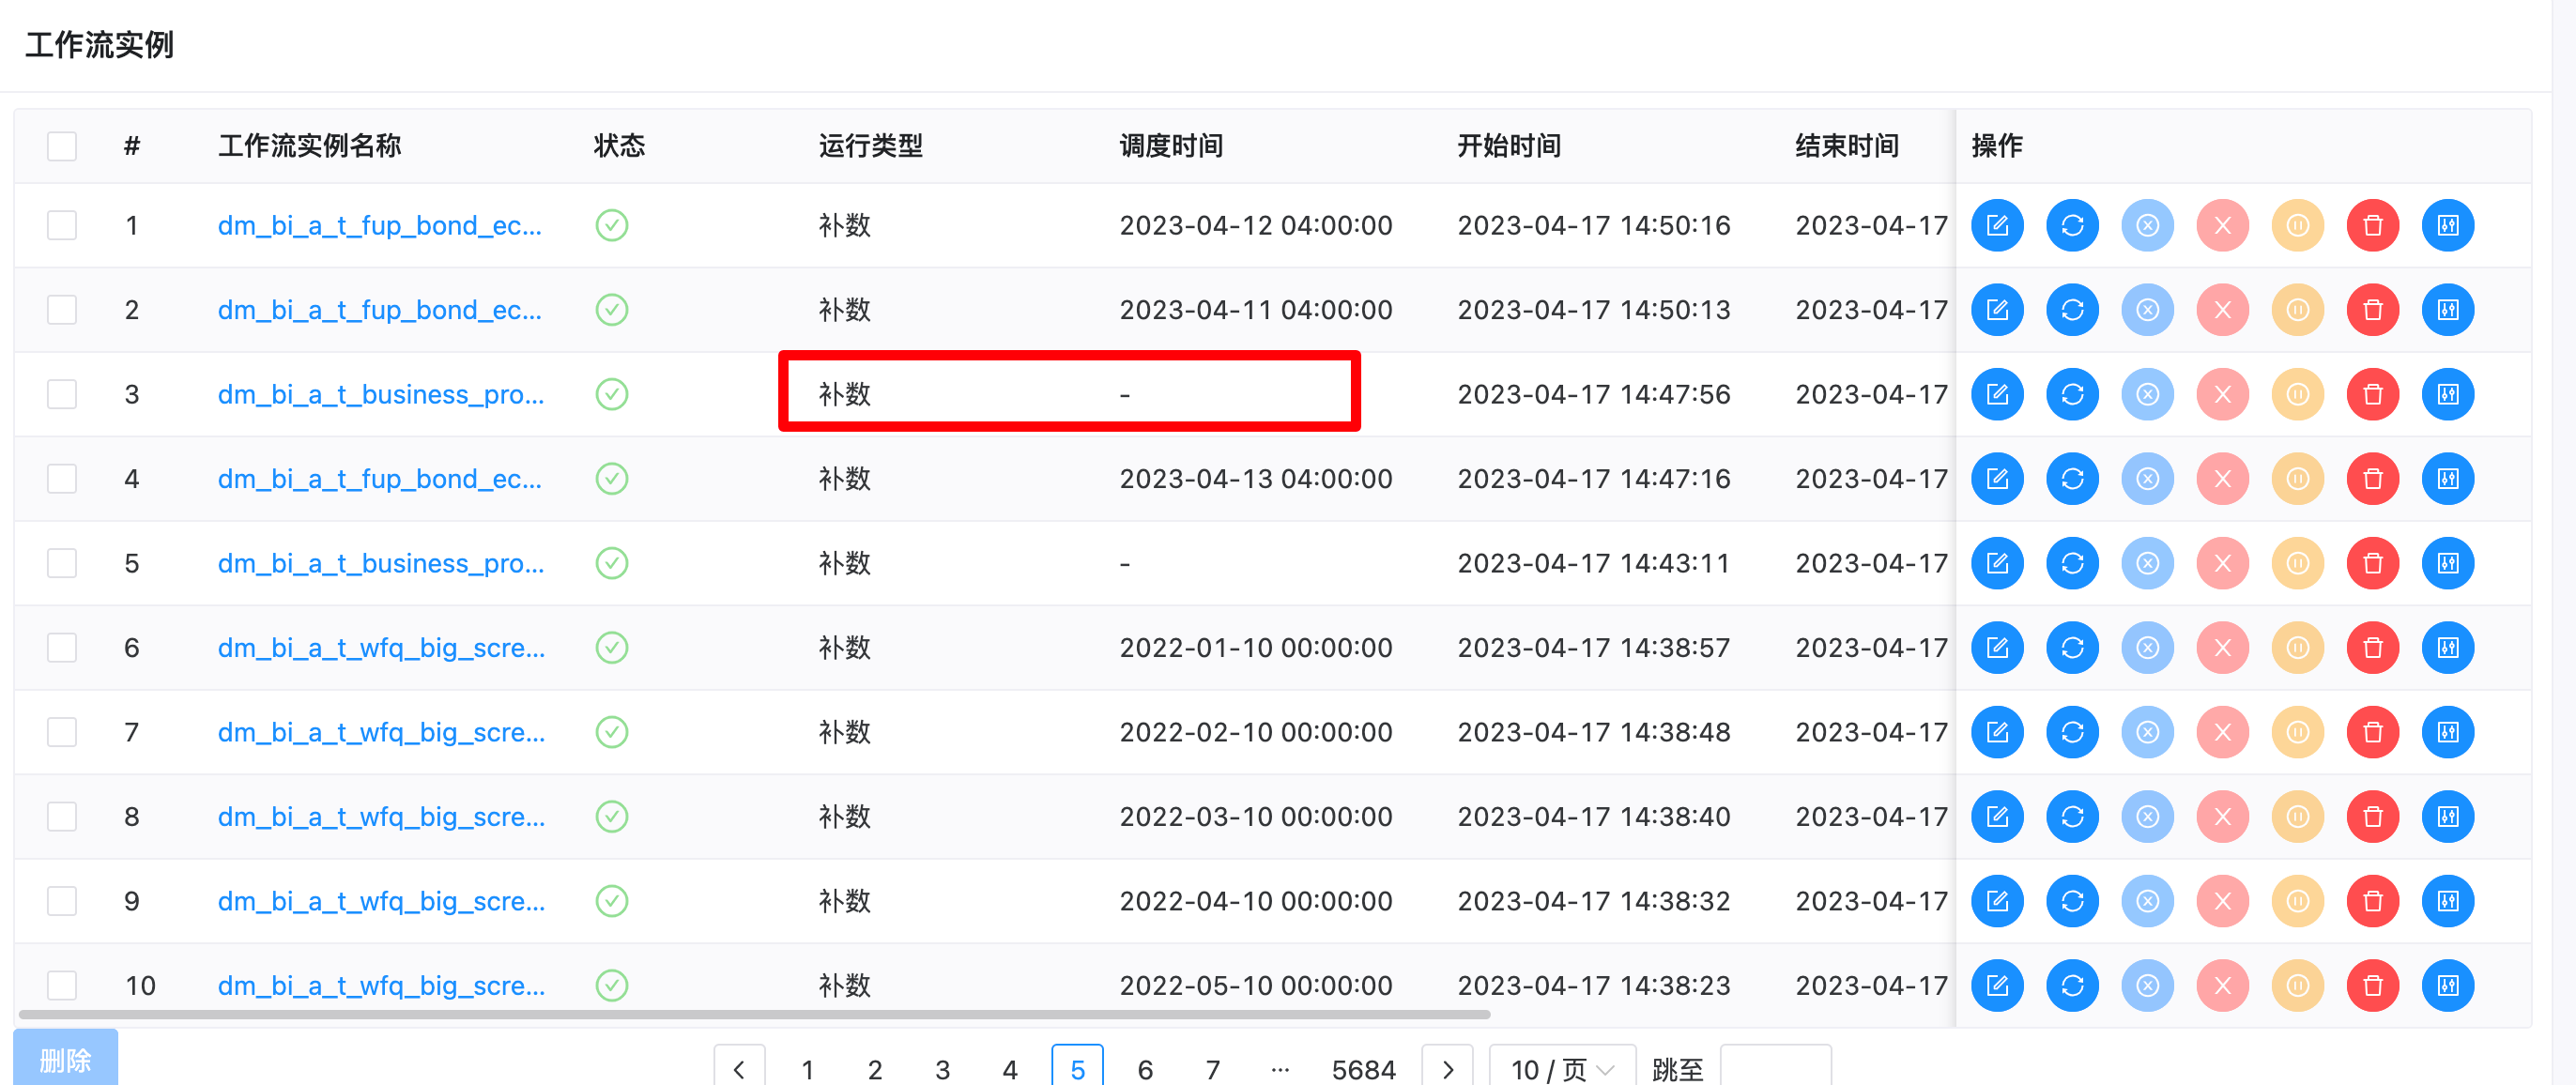The width and height of the screenshot is (2576, 1085).
Task: Check the checkbox for row 5
Action: [x=62, y=563]
